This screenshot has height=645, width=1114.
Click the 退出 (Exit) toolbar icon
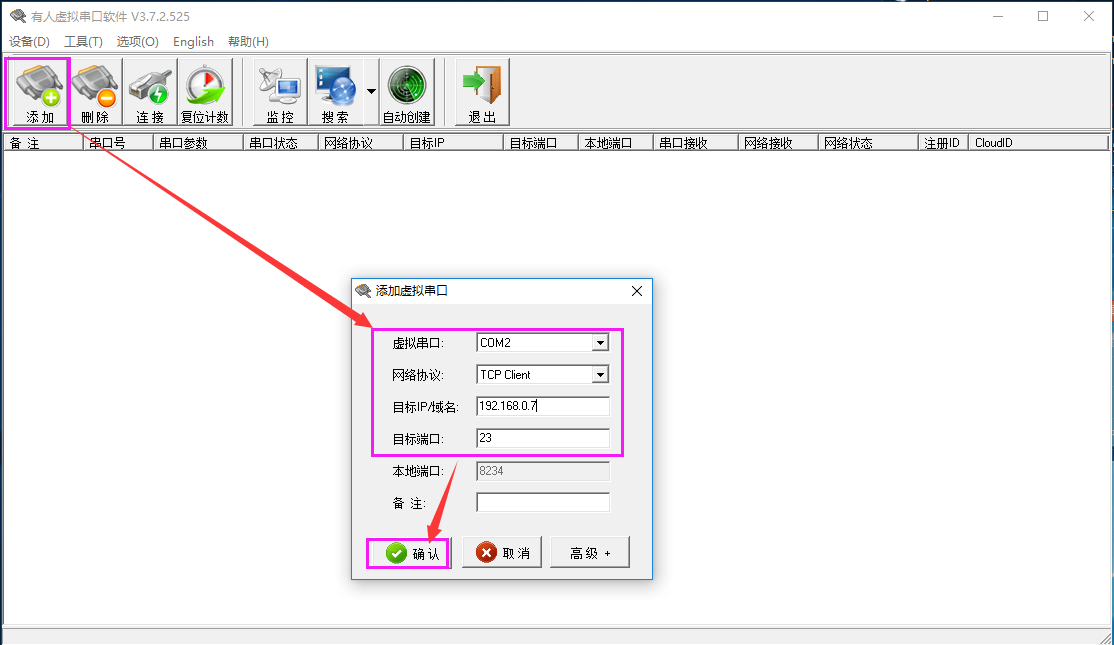pyautogui.click(x=482, y=92)
